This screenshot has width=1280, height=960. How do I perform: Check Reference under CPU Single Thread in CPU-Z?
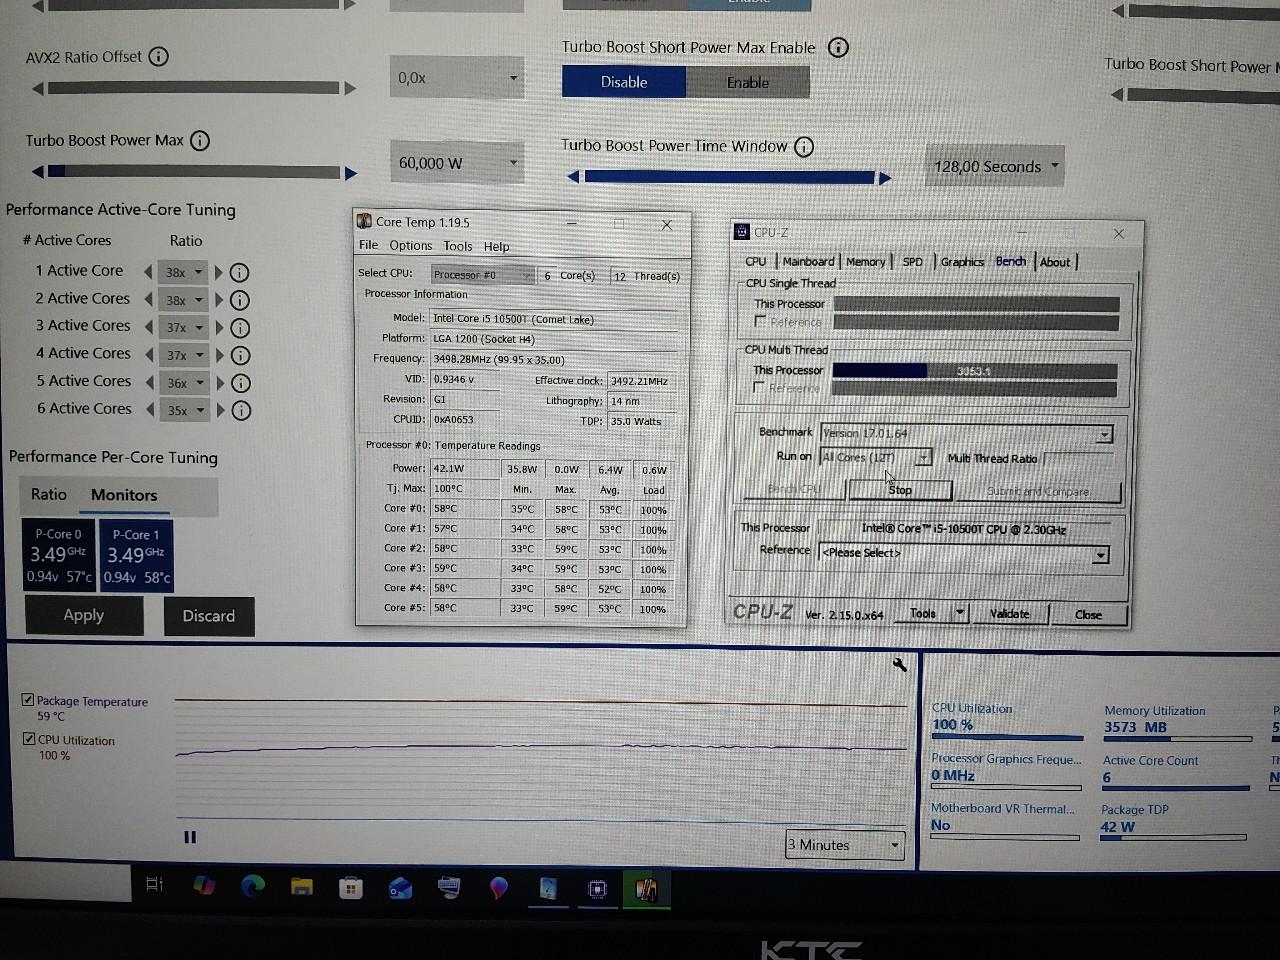760,321
